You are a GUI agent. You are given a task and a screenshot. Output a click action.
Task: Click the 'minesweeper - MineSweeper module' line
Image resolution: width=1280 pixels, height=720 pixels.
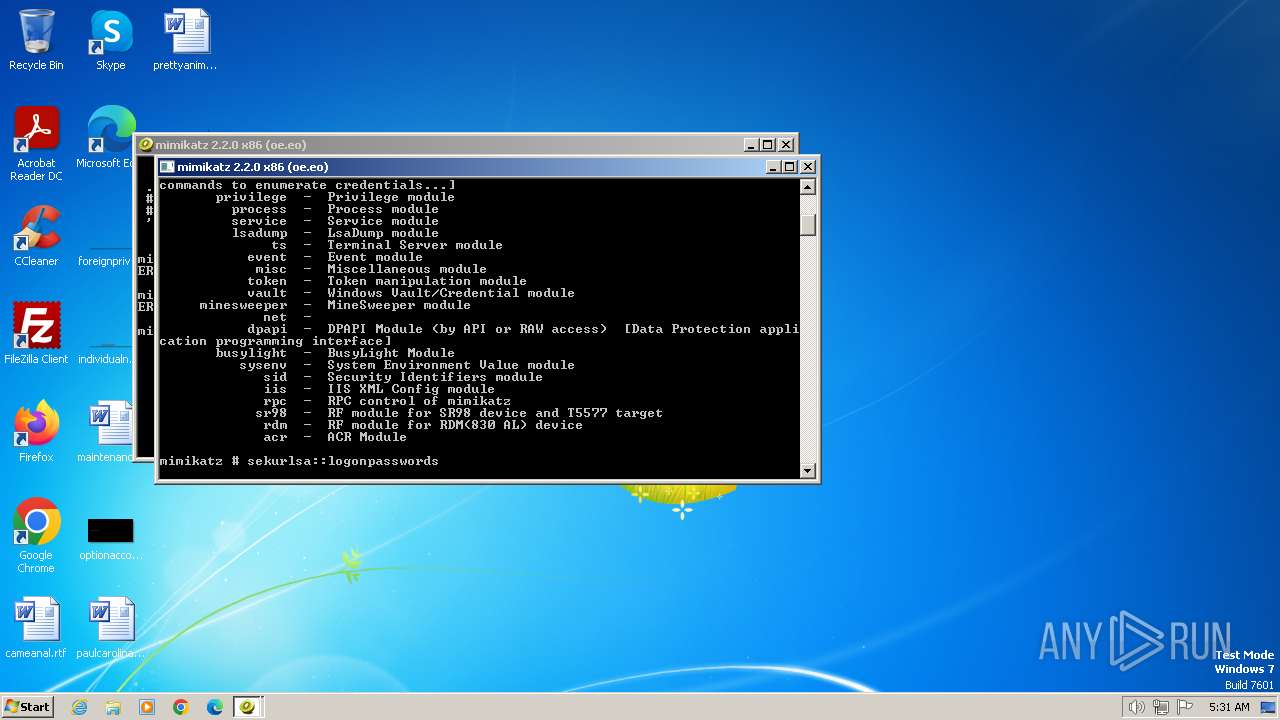click(335, 305)
